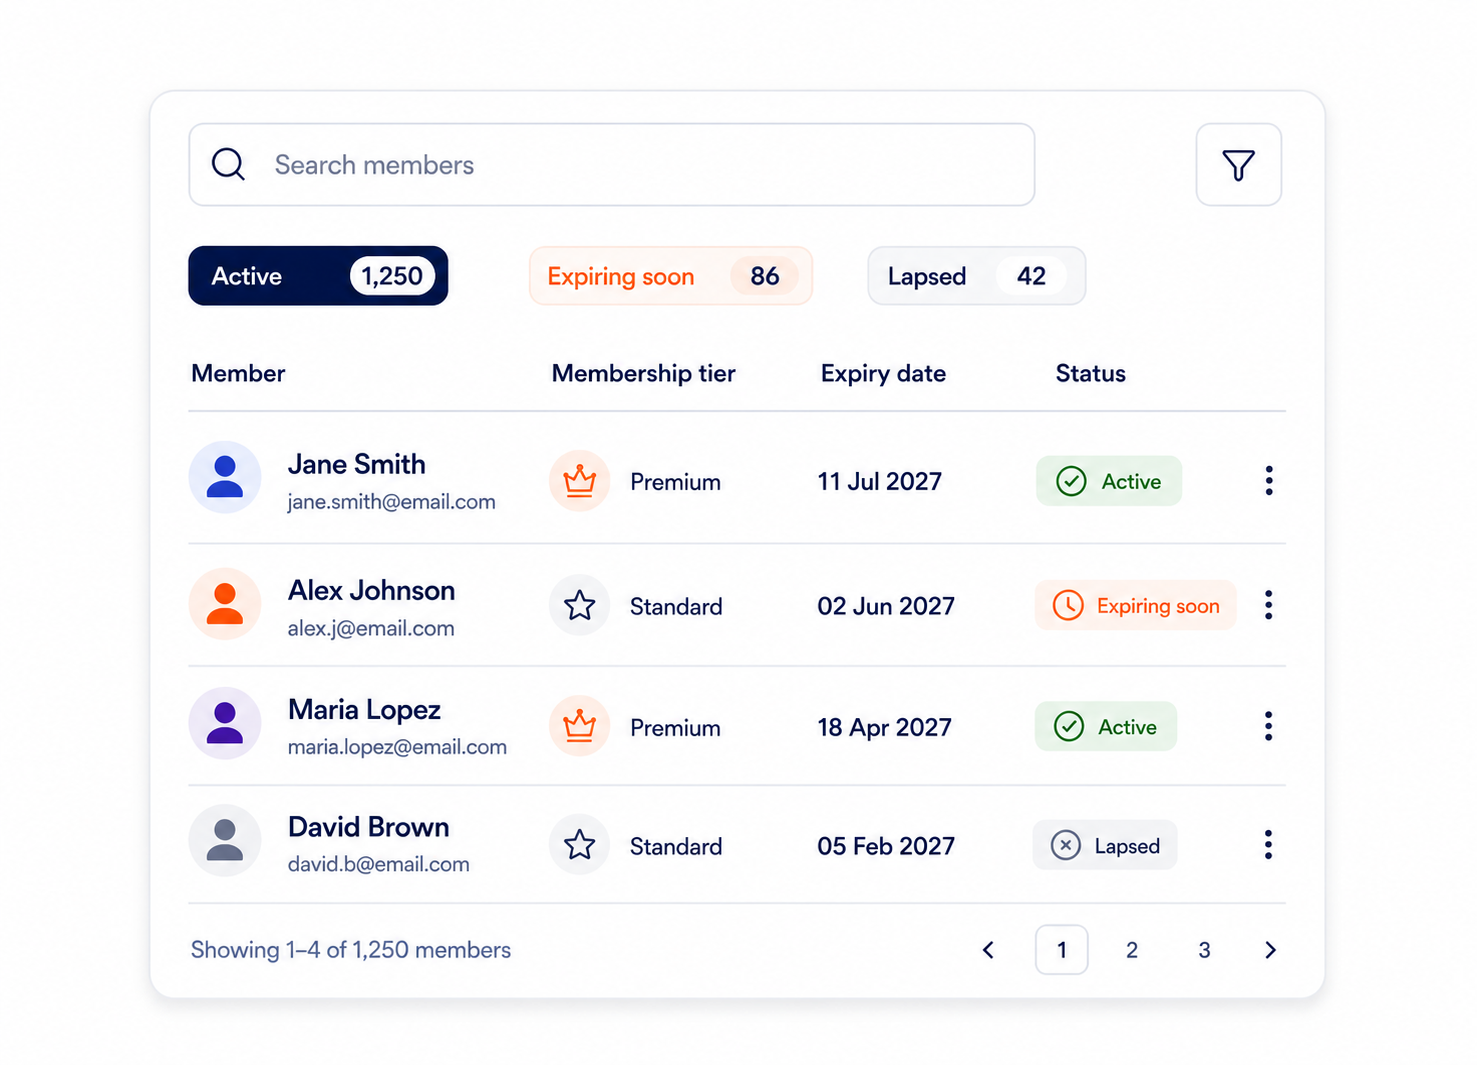
Task: Open the three-dot menu for Jane Smith
Action: coord(1269,481)
